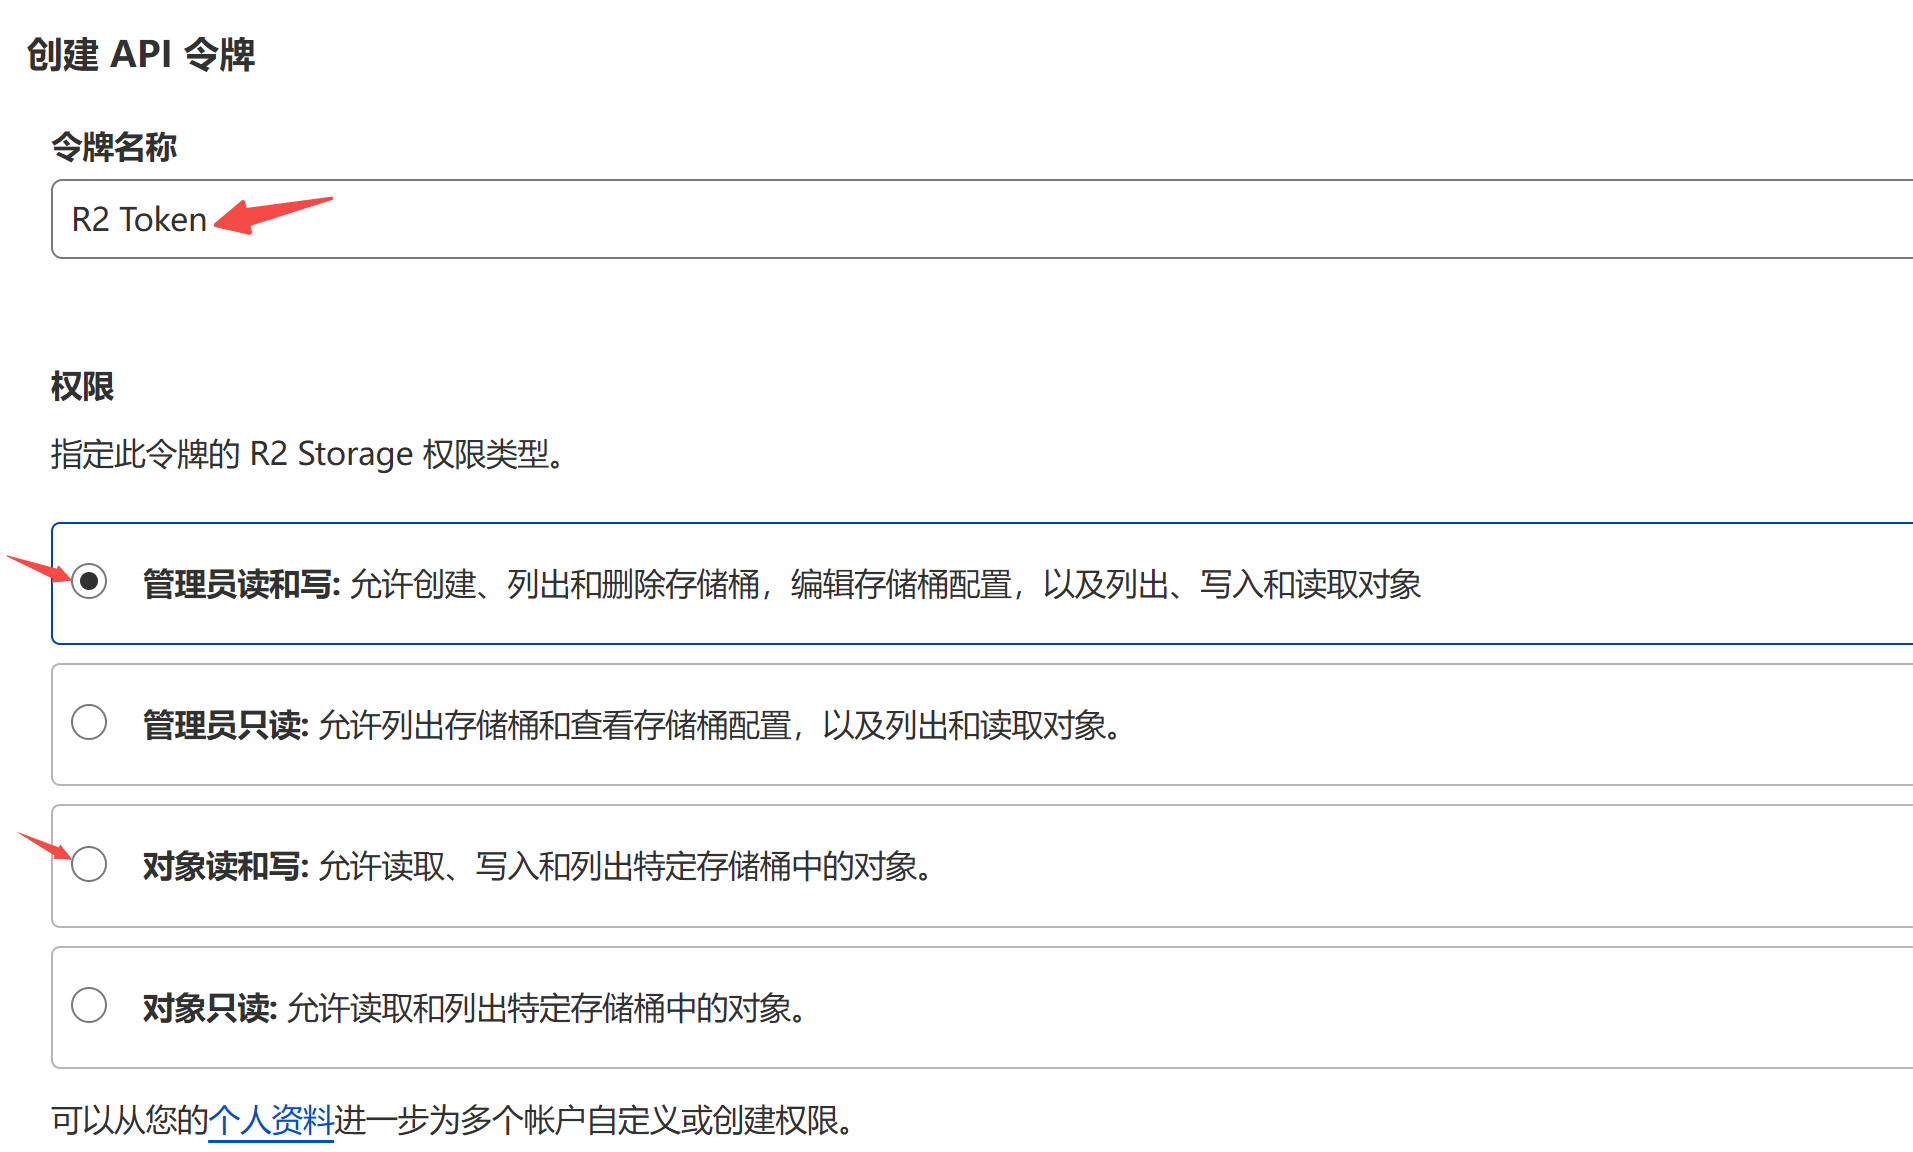Viewport: 1913px width, 1152px height.
Task: Click the 对象只读 option card text
Action: [476, 1008]
